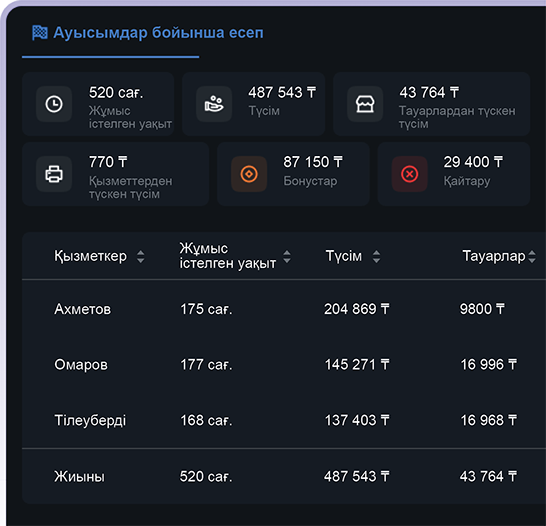The image size is (546, 526).
Task: Click the red Қайтару cancel icon
Action: [410, 174]
